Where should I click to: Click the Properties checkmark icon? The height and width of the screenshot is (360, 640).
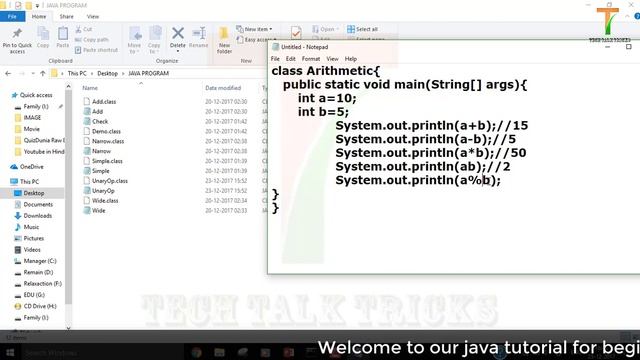pyautogui.click(x=296, y=32)
